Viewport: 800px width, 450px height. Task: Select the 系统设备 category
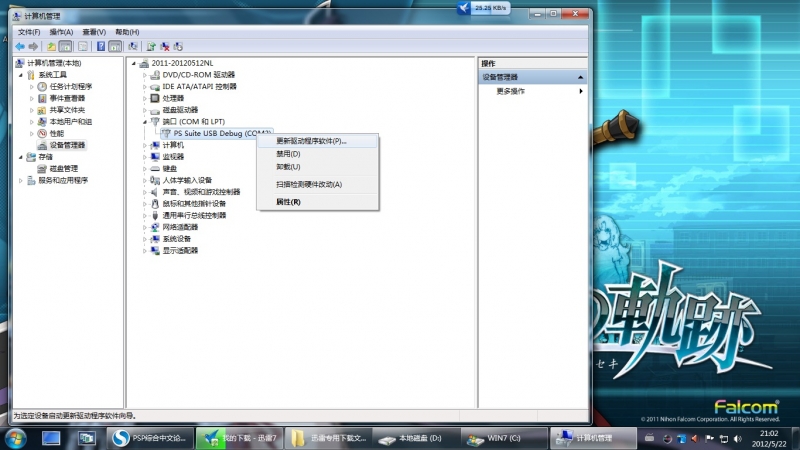coord(177,239)
